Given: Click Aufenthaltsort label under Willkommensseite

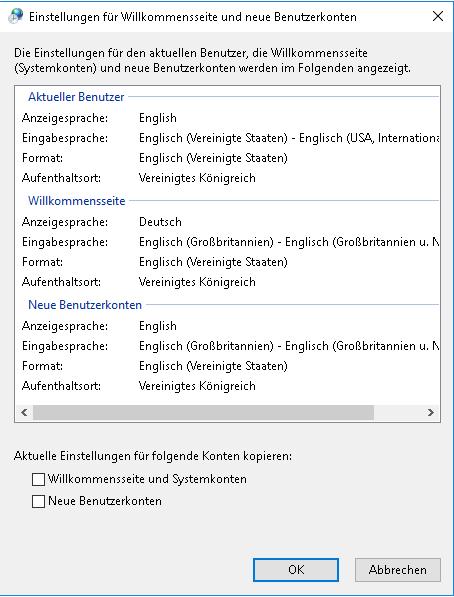Looking at the screenshot, I should tap(61, 282).
